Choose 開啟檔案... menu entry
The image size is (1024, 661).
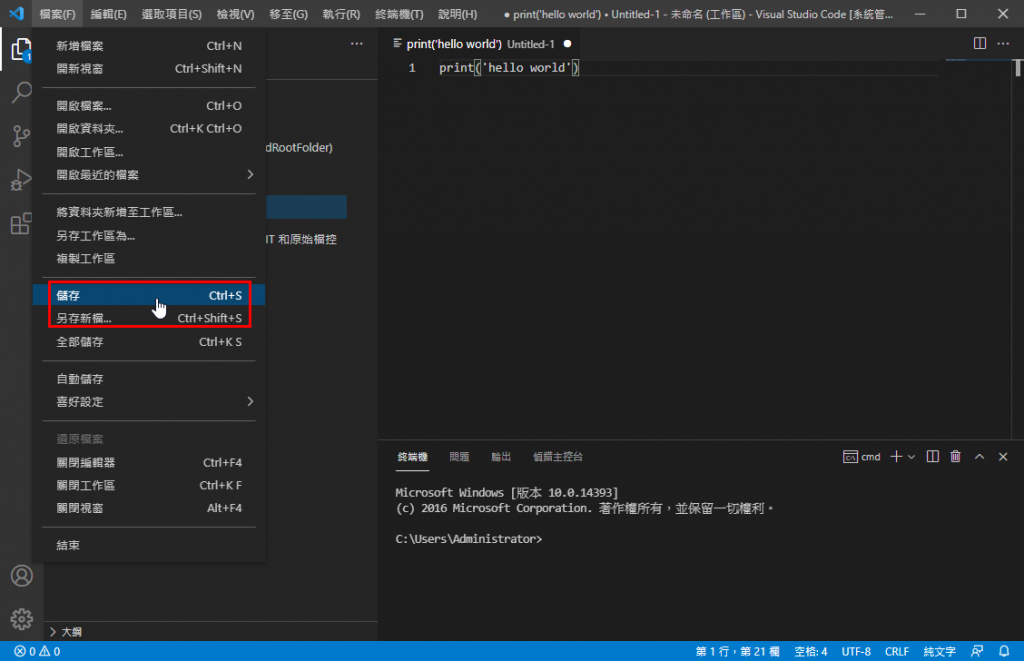point(149,106)
